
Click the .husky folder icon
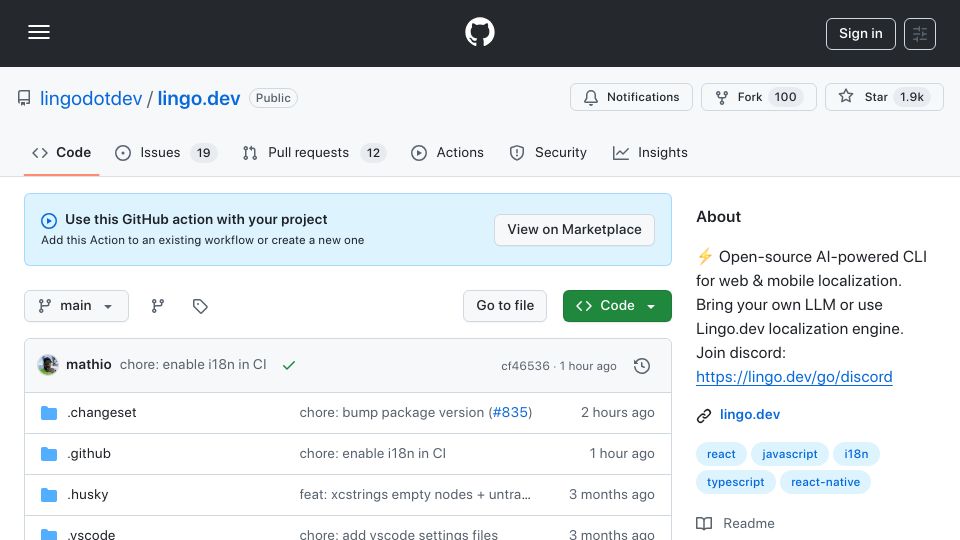[x=49, y=495]
